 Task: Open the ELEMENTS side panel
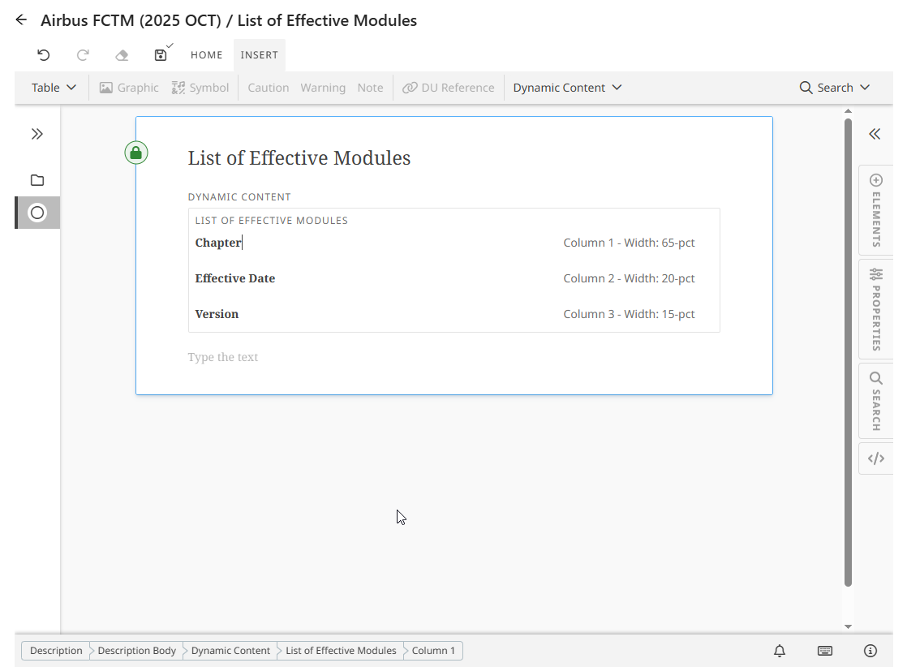(876, 210)
